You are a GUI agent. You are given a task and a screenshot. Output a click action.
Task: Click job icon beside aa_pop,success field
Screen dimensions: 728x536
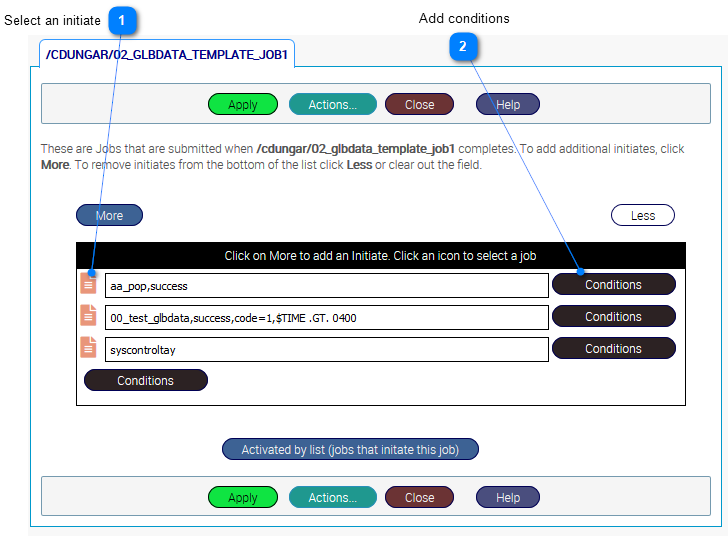tap(89, 284)
